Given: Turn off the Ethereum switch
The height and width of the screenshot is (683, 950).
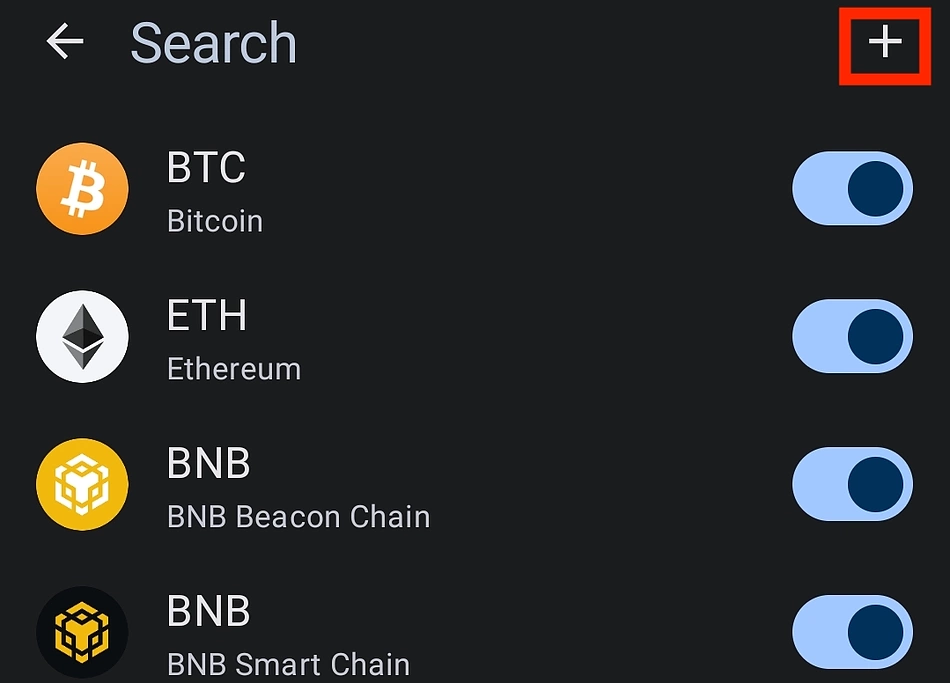Looking at the screenshot, I should [x=852, y=336].
